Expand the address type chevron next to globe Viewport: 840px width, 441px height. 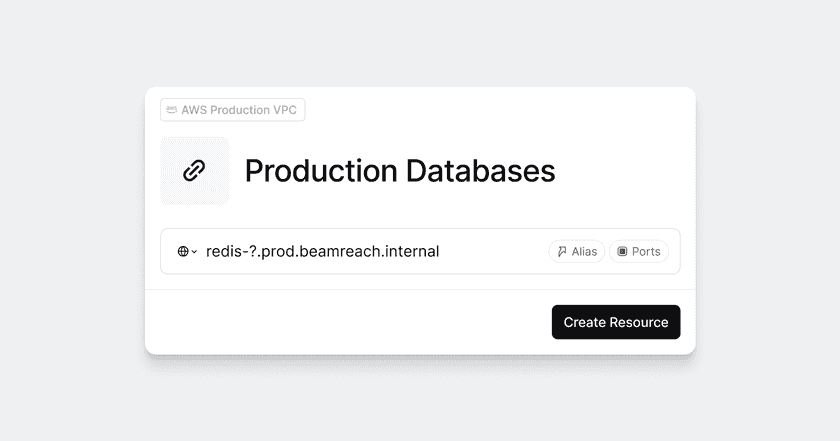(194, 252)
